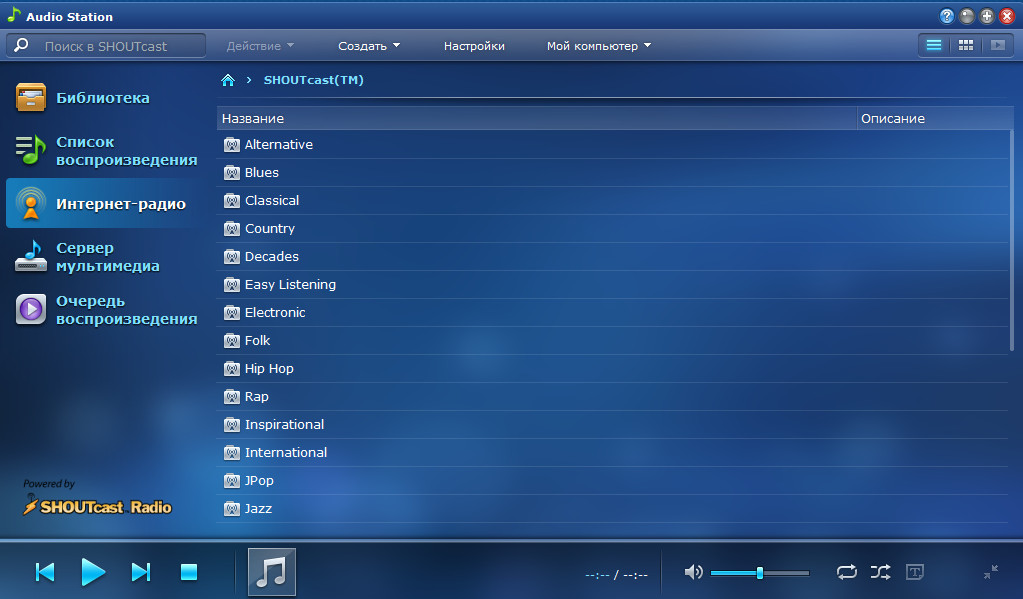This screenshot has width=1023, height=599.
Task: Toggle repeat mode
Action: [846, 572]
